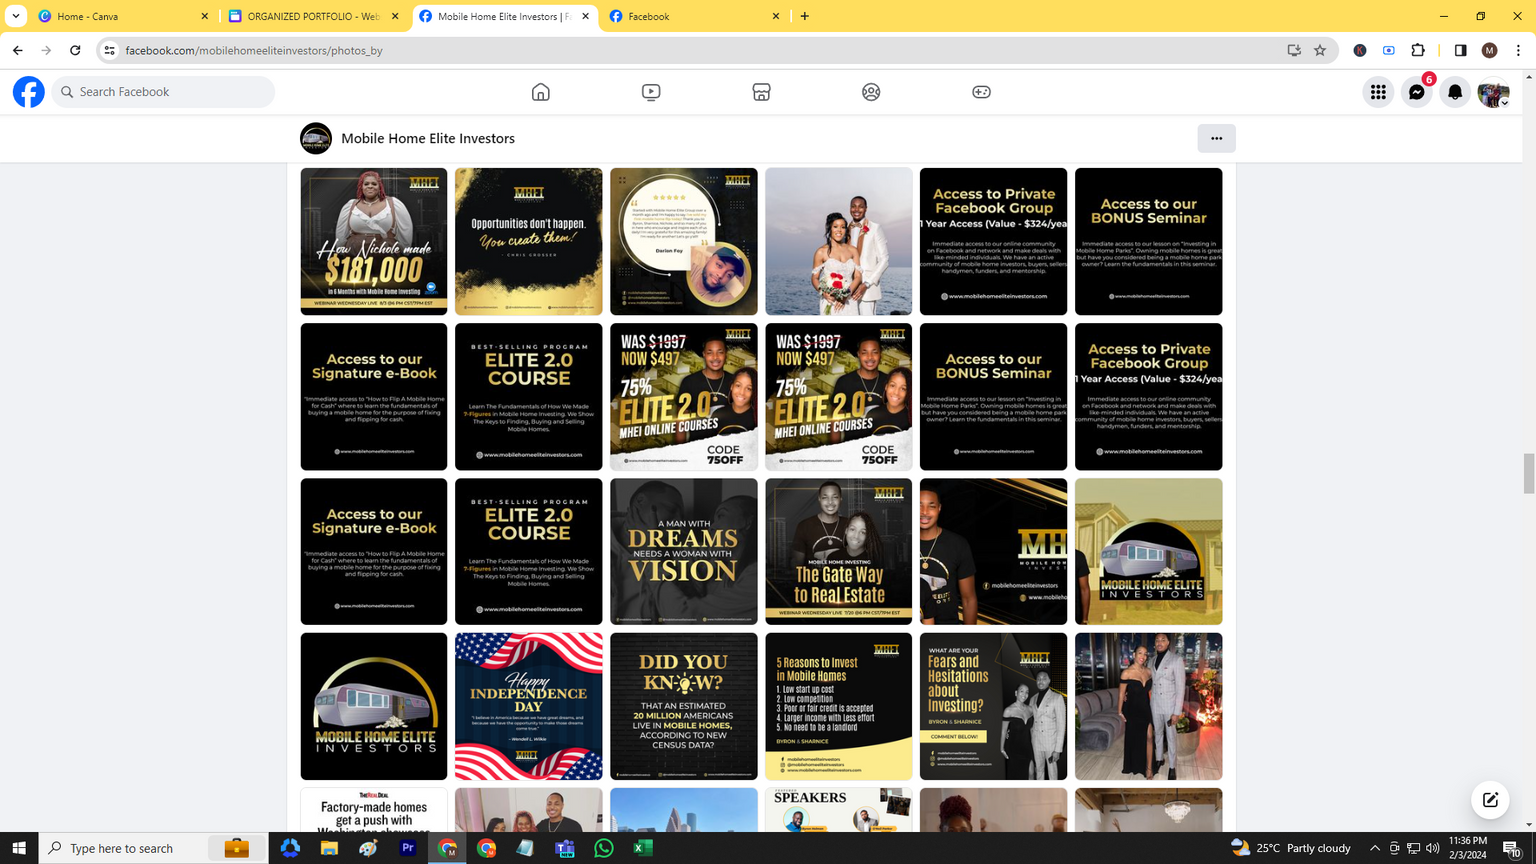Open File Explorer from the taskbar
The height and width of the screenshot is (864, 1536).
coord(329,848)
